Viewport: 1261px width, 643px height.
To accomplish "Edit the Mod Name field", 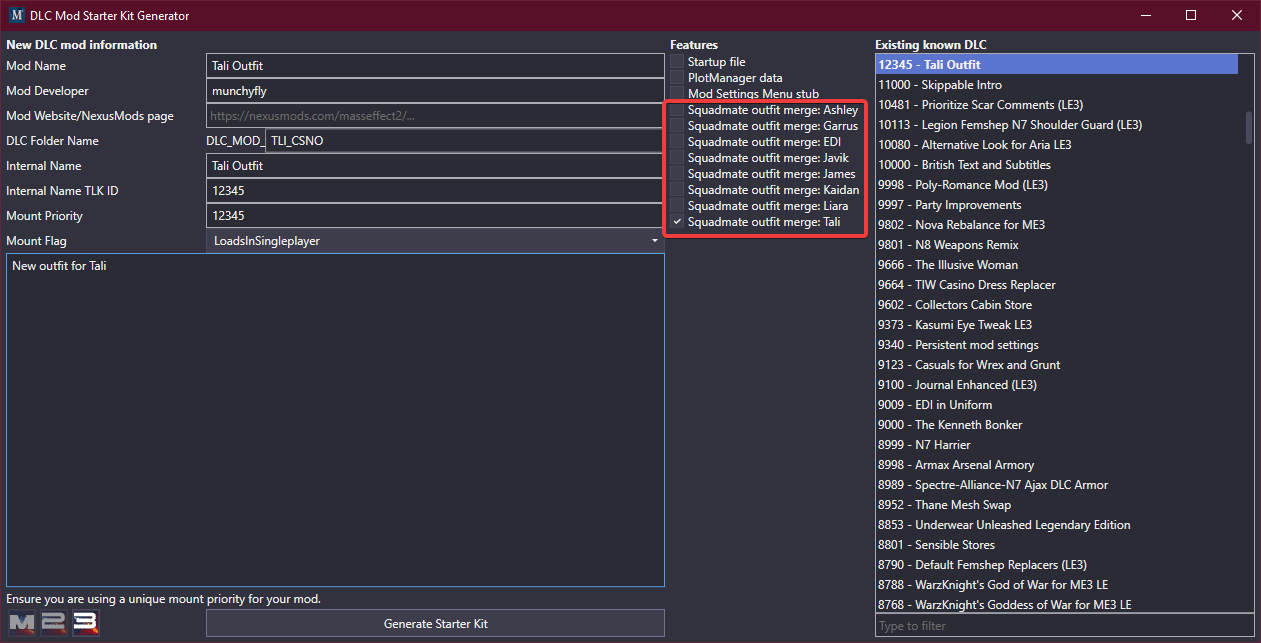I will tap(435, 66).
